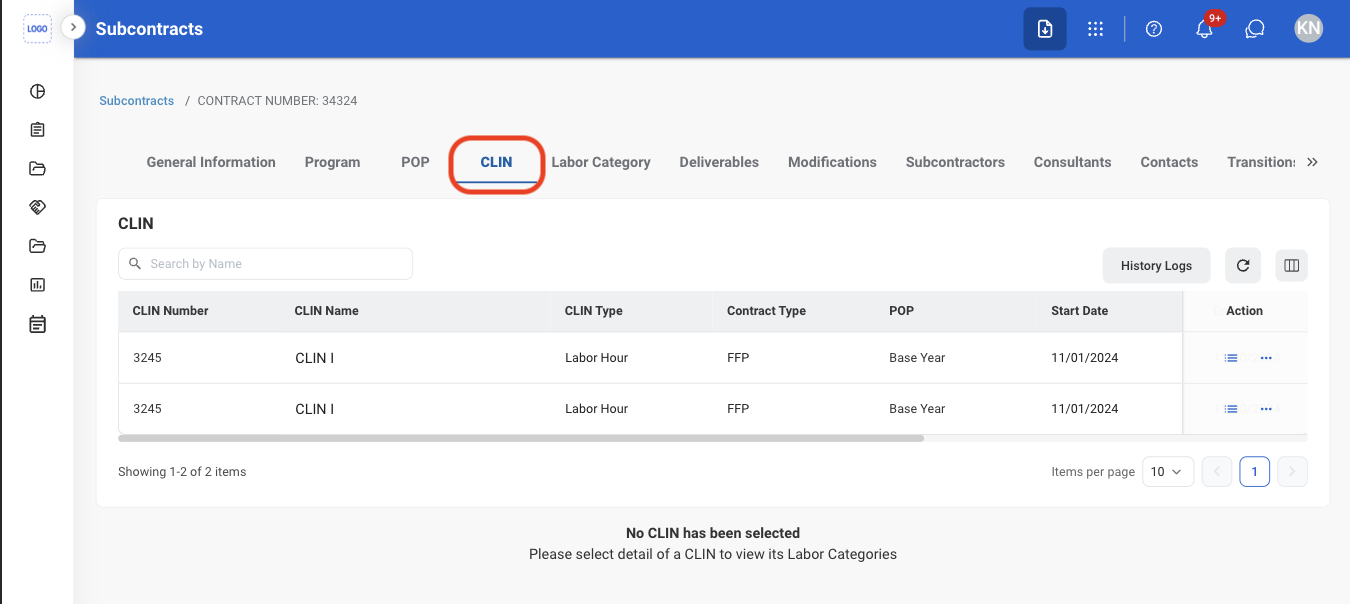The width and height of the screenshot is (1350, 604).
Task: Click the download file icon in header
Action: 1044,29
